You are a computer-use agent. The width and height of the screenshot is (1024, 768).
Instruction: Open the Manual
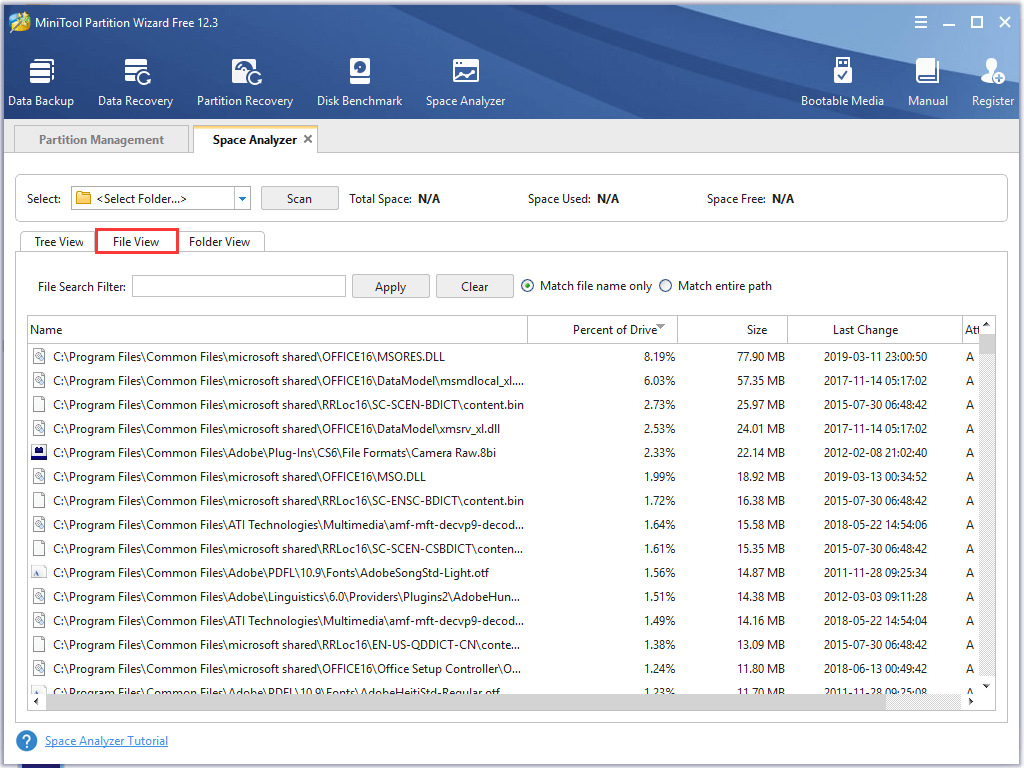927,82
